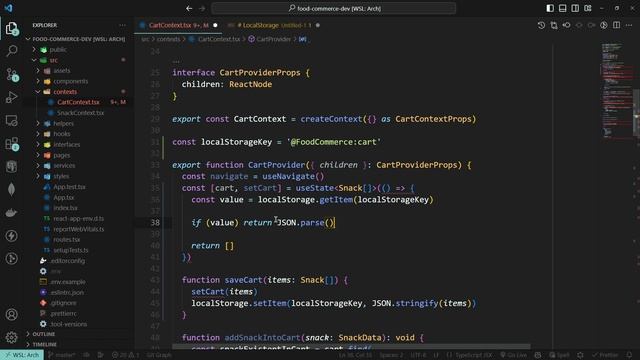
Task: Open .editorconfig file
Action: click(x=67, y=261)
